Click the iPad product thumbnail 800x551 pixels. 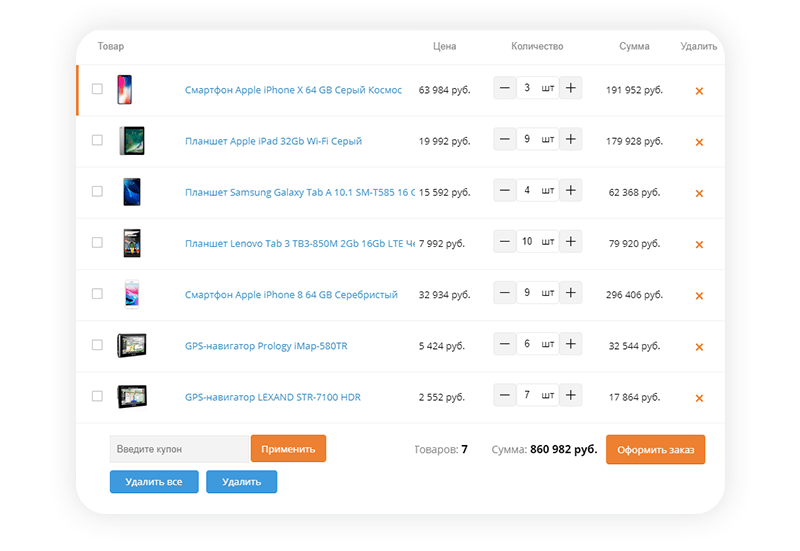point(132,141)
